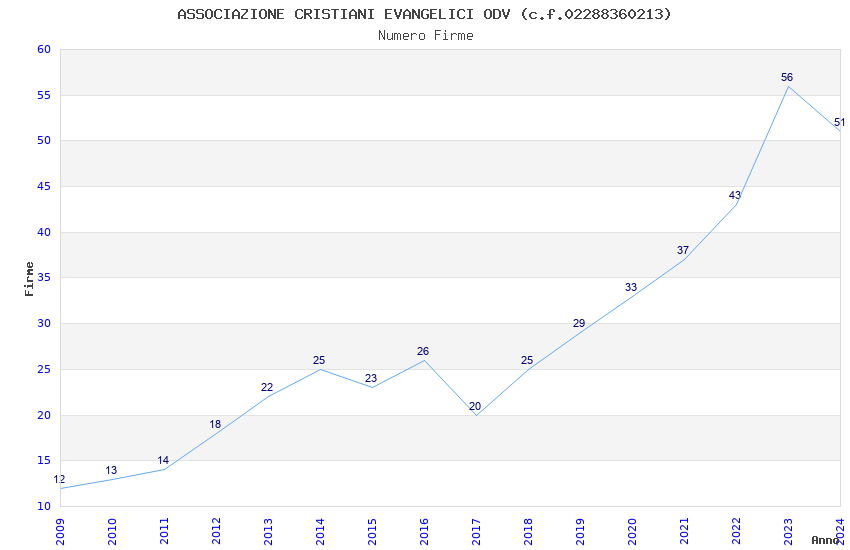Click the 2018 year tick label
Viewport: 850px width, 550px height.
tap(528, 532)
